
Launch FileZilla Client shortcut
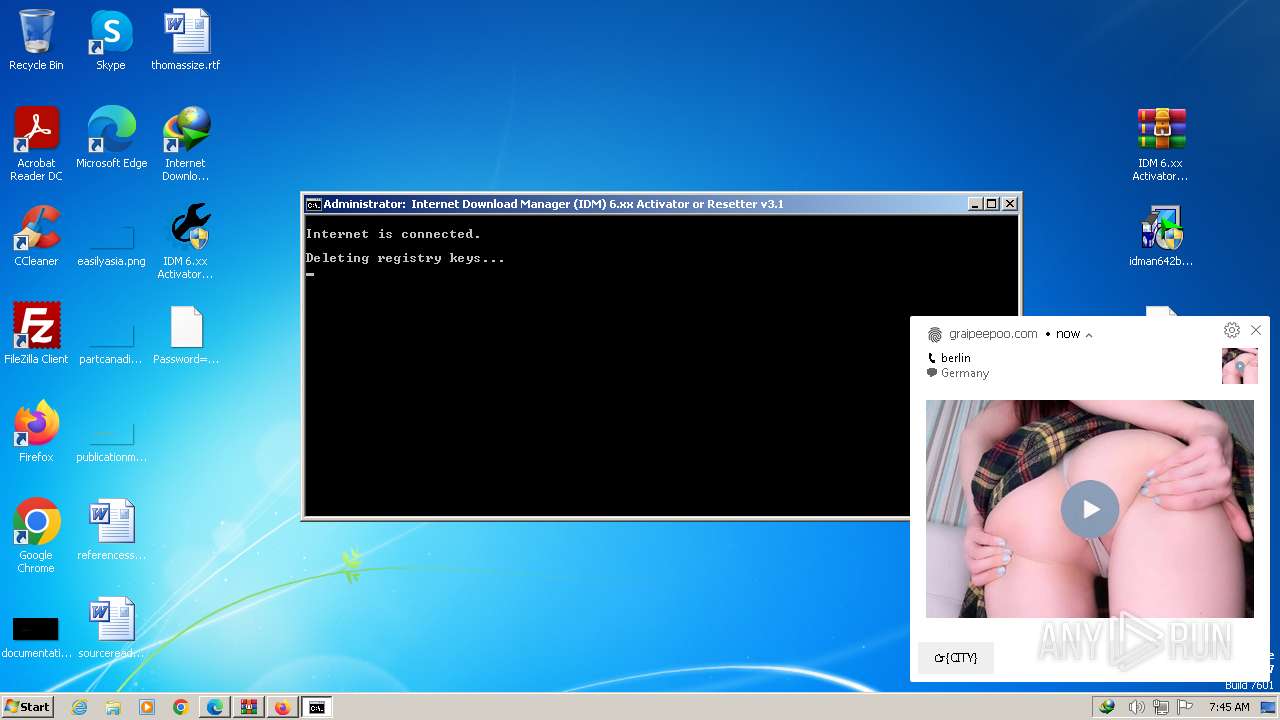36,334
